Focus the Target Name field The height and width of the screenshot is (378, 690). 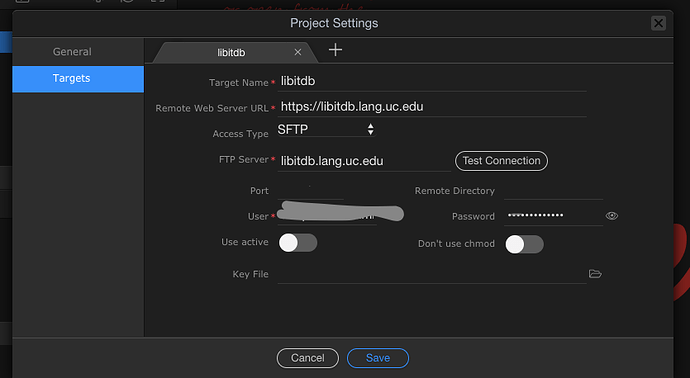point(432,82)
